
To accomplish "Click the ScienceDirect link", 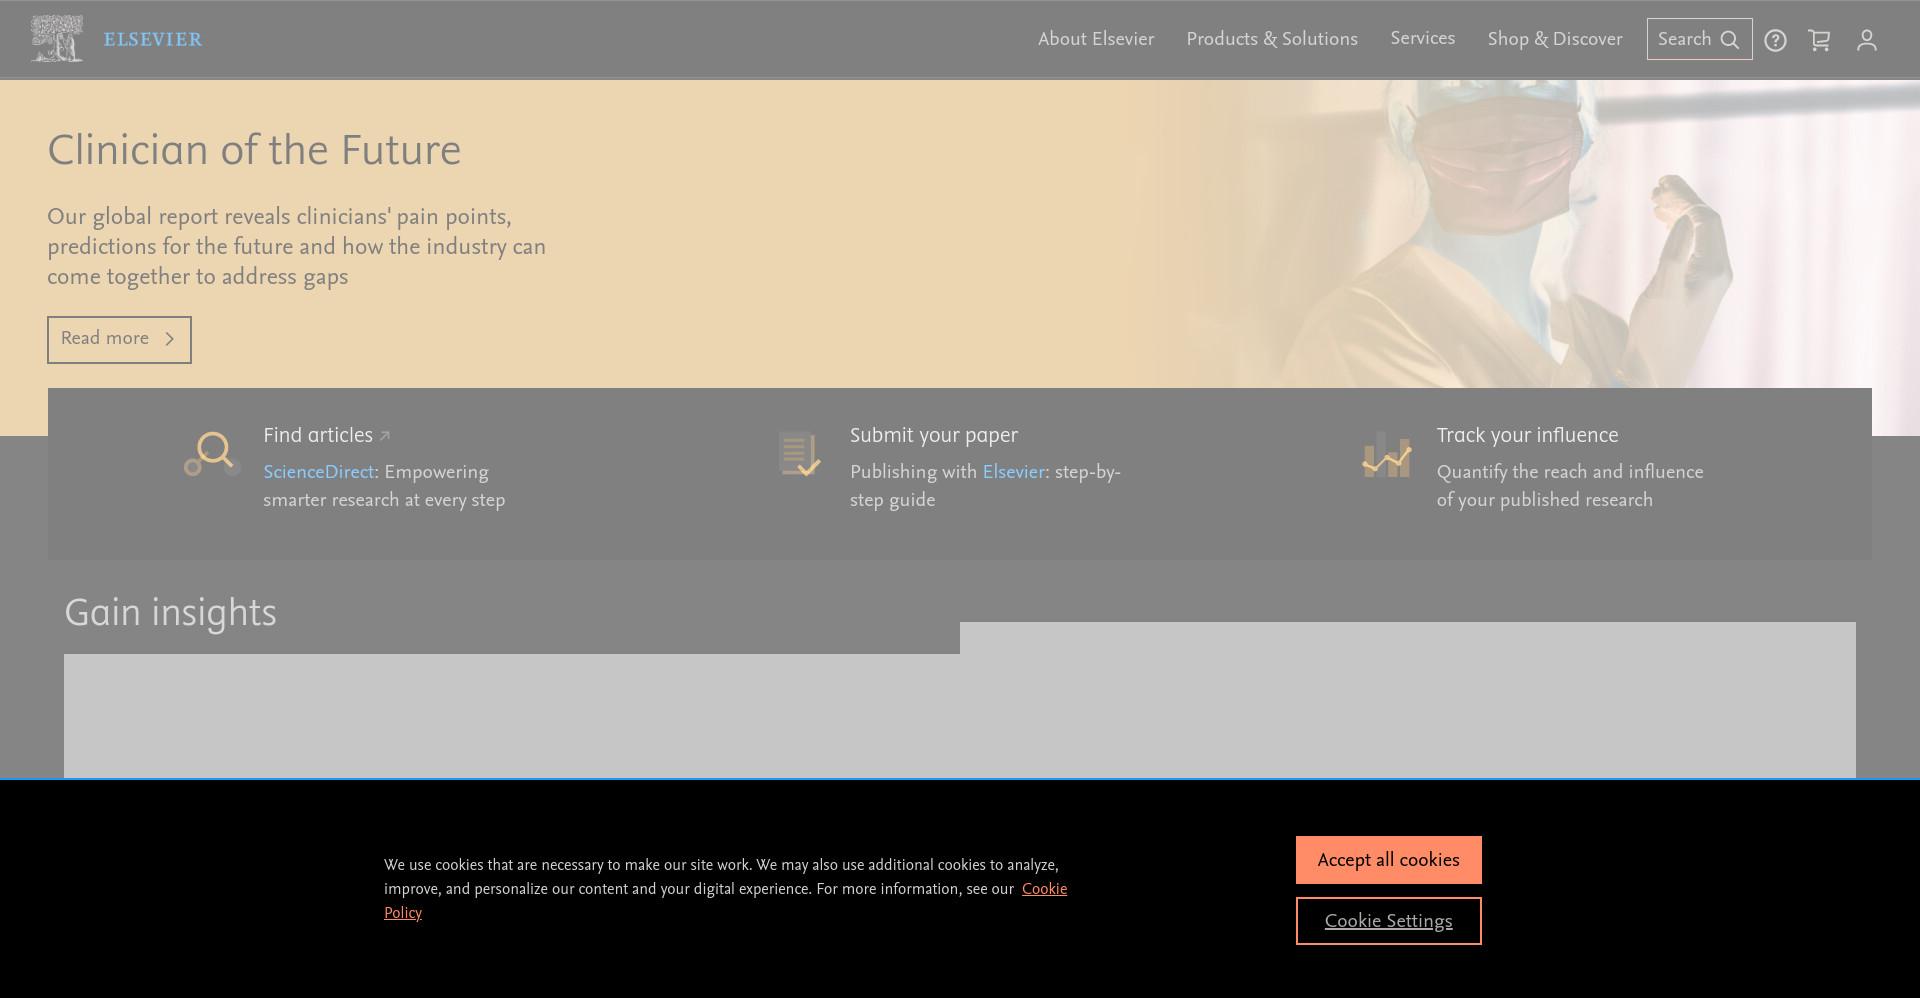I will (318, 472).
